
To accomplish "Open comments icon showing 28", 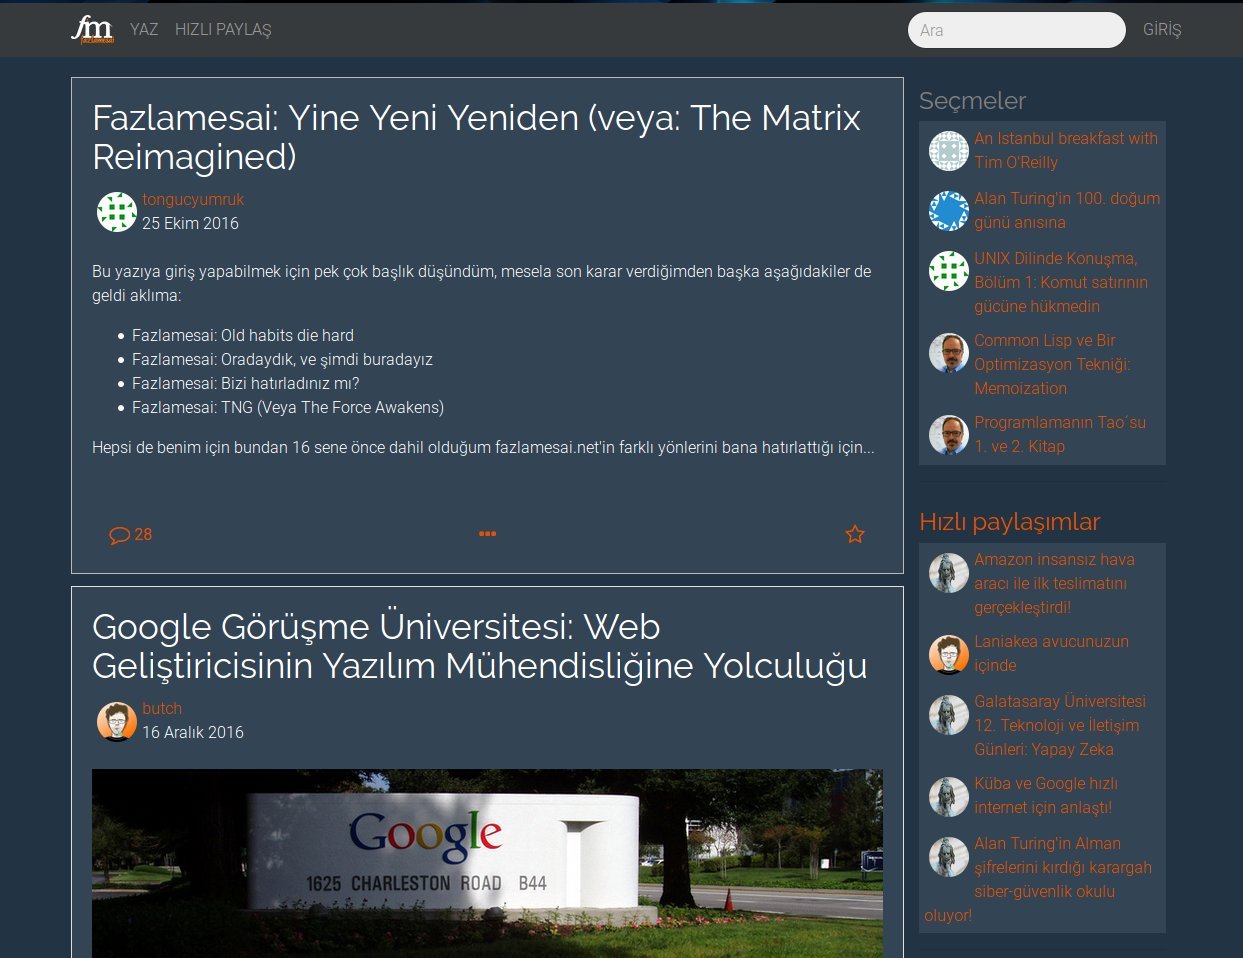I will pos(130,535).
